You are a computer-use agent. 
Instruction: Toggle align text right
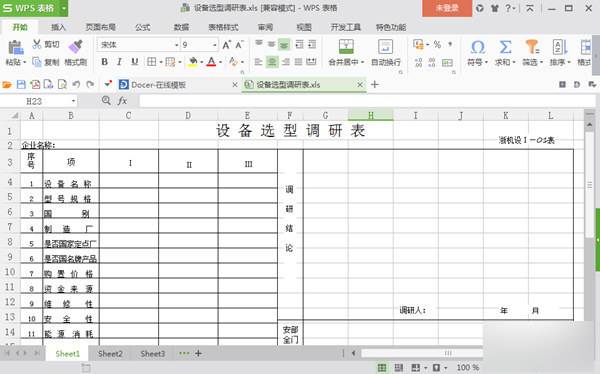coord(285,62)
